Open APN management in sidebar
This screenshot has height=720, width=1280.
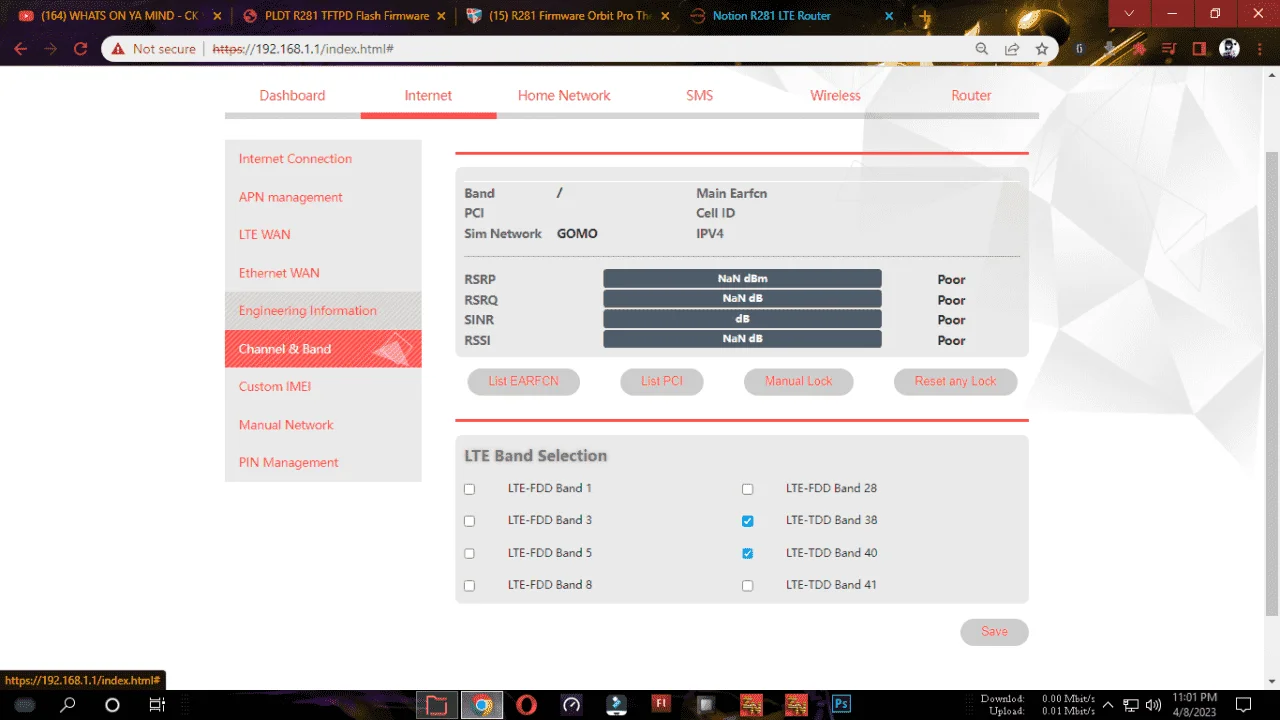(x=323, y=197)
